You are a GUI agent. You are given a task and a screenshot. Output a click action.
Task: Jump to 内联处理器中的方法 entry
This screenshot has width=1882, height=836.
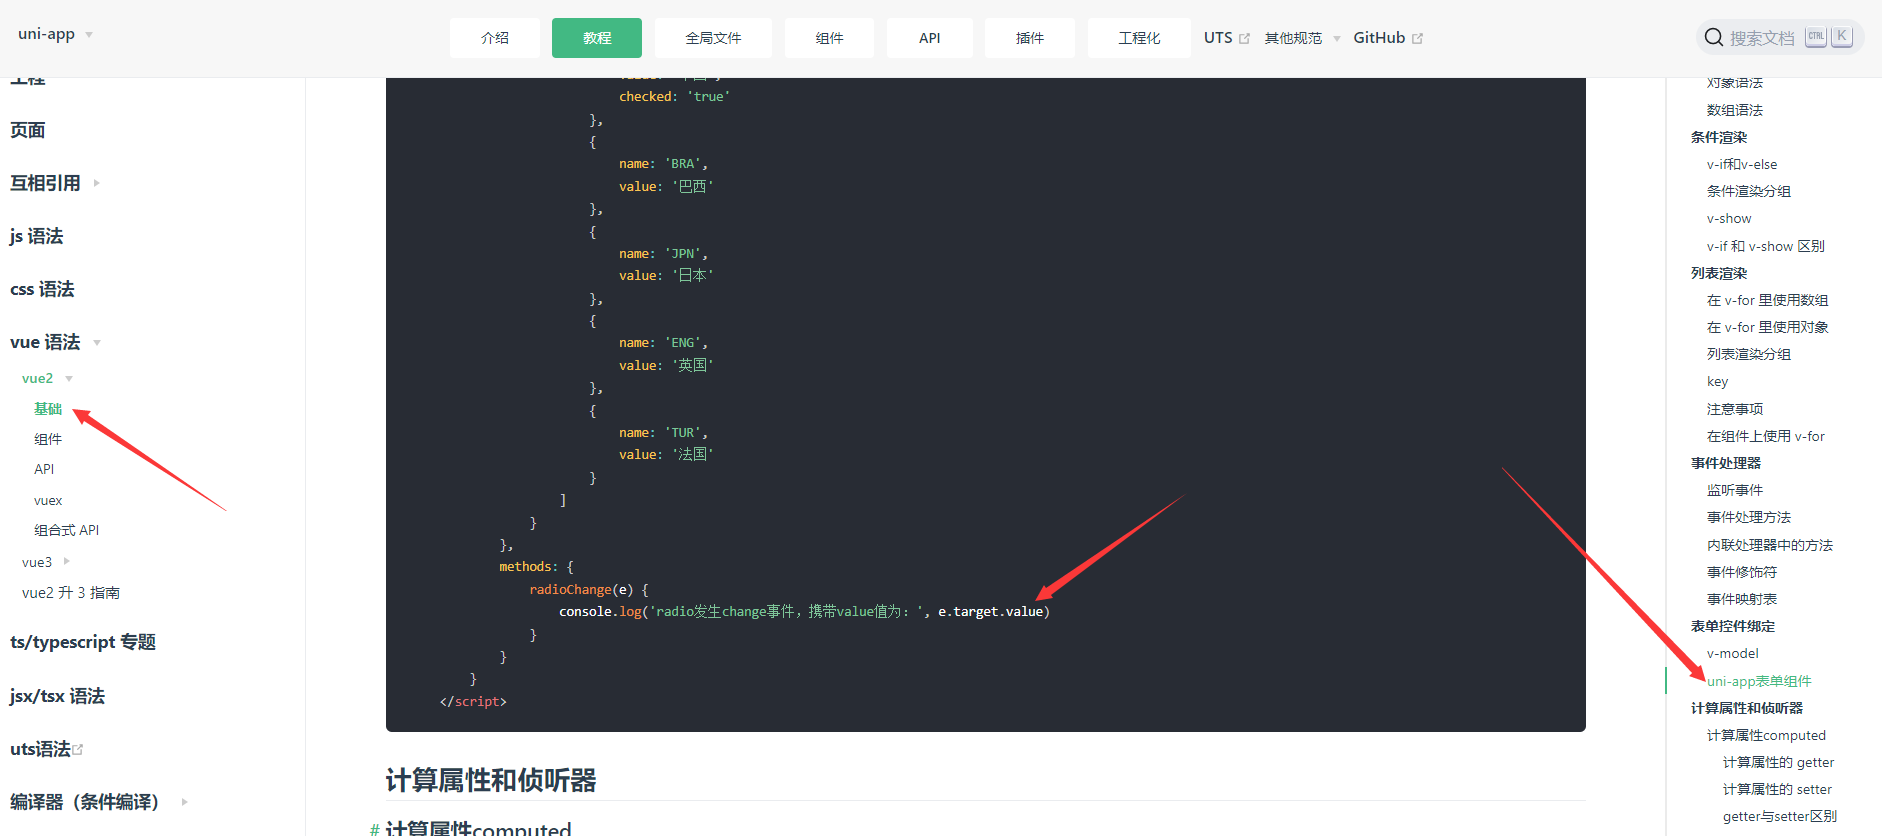[1770, 545]
